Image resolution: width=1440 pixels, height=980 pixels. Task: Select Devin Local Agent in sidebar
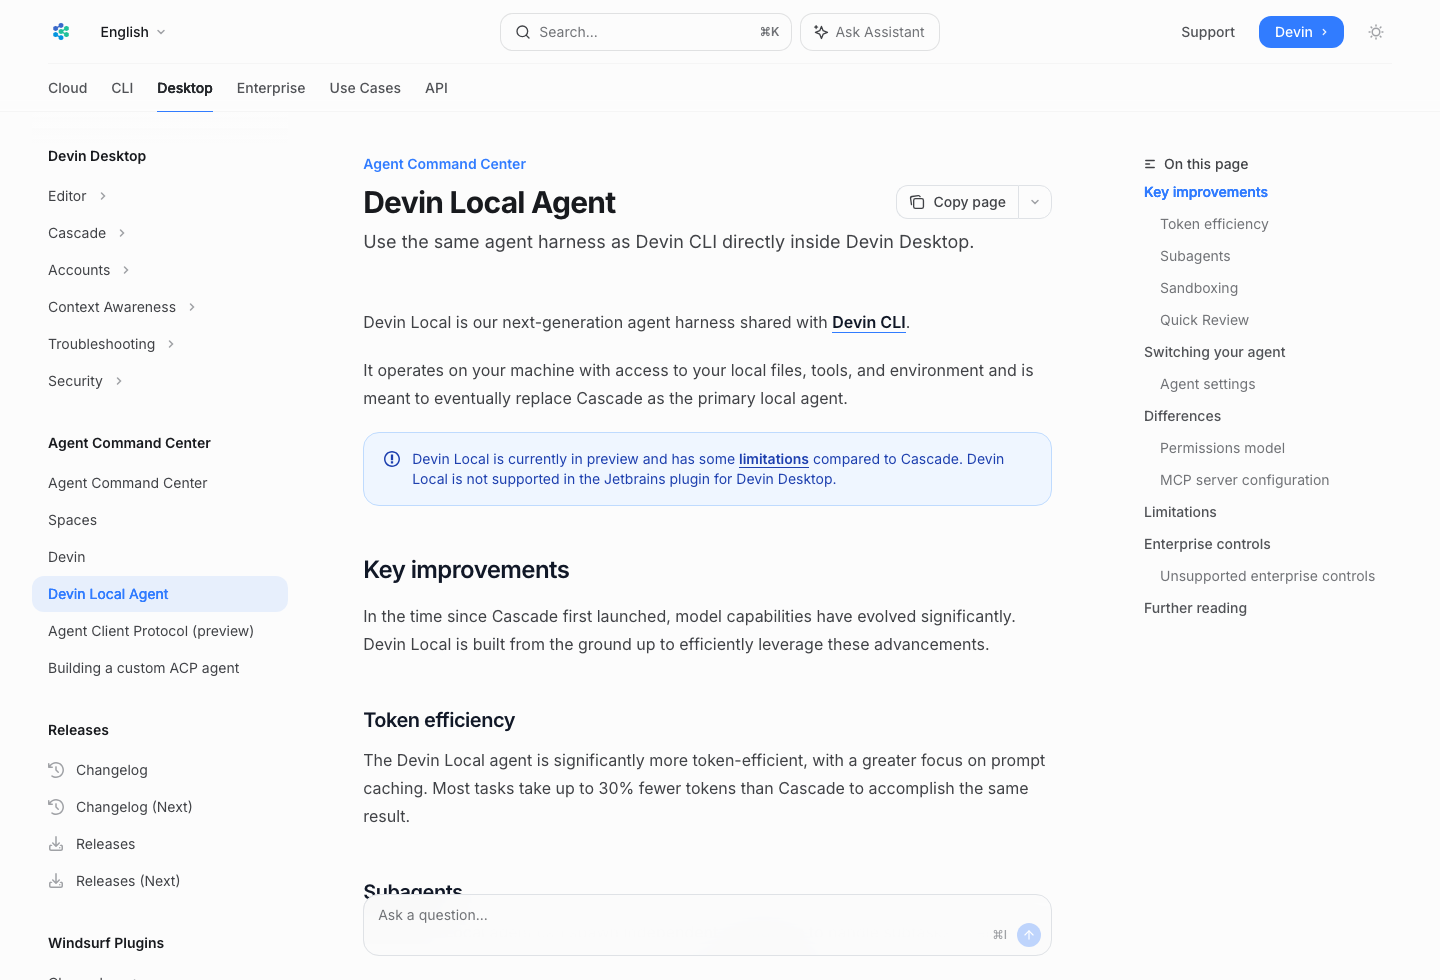pos(160,594)
